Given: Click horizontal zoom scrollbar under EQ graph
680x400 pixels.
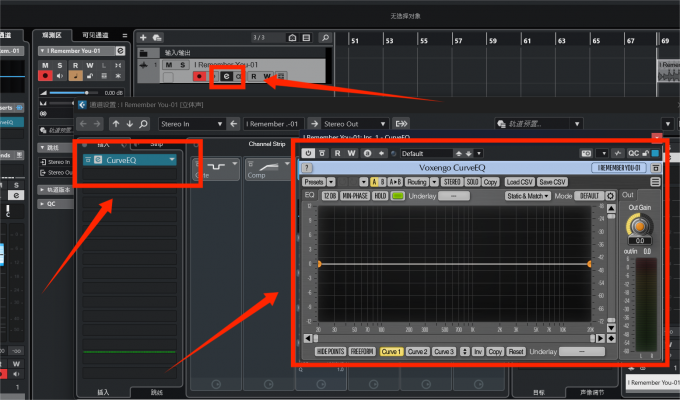Looking at the screenshot, I should (x=454, y=338).
